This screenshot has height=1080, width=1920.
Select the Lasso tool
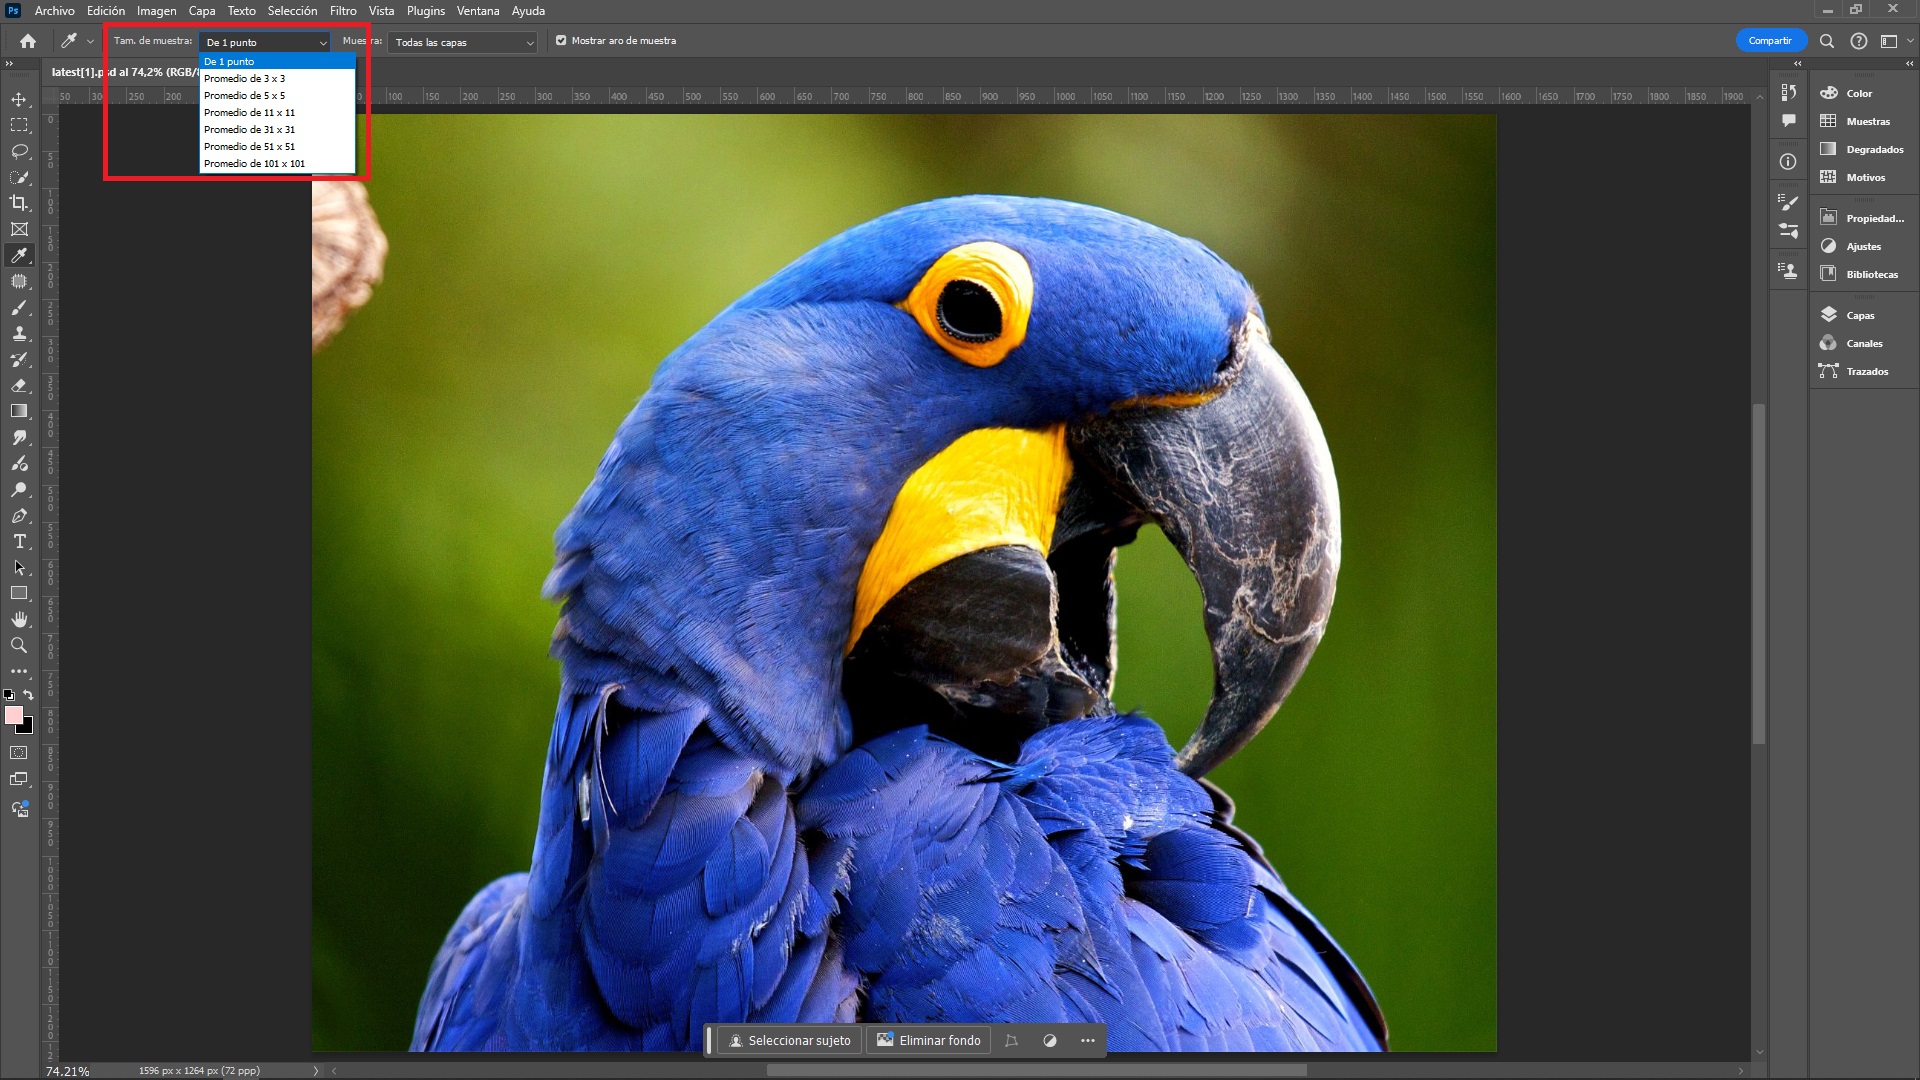(19, 151)
